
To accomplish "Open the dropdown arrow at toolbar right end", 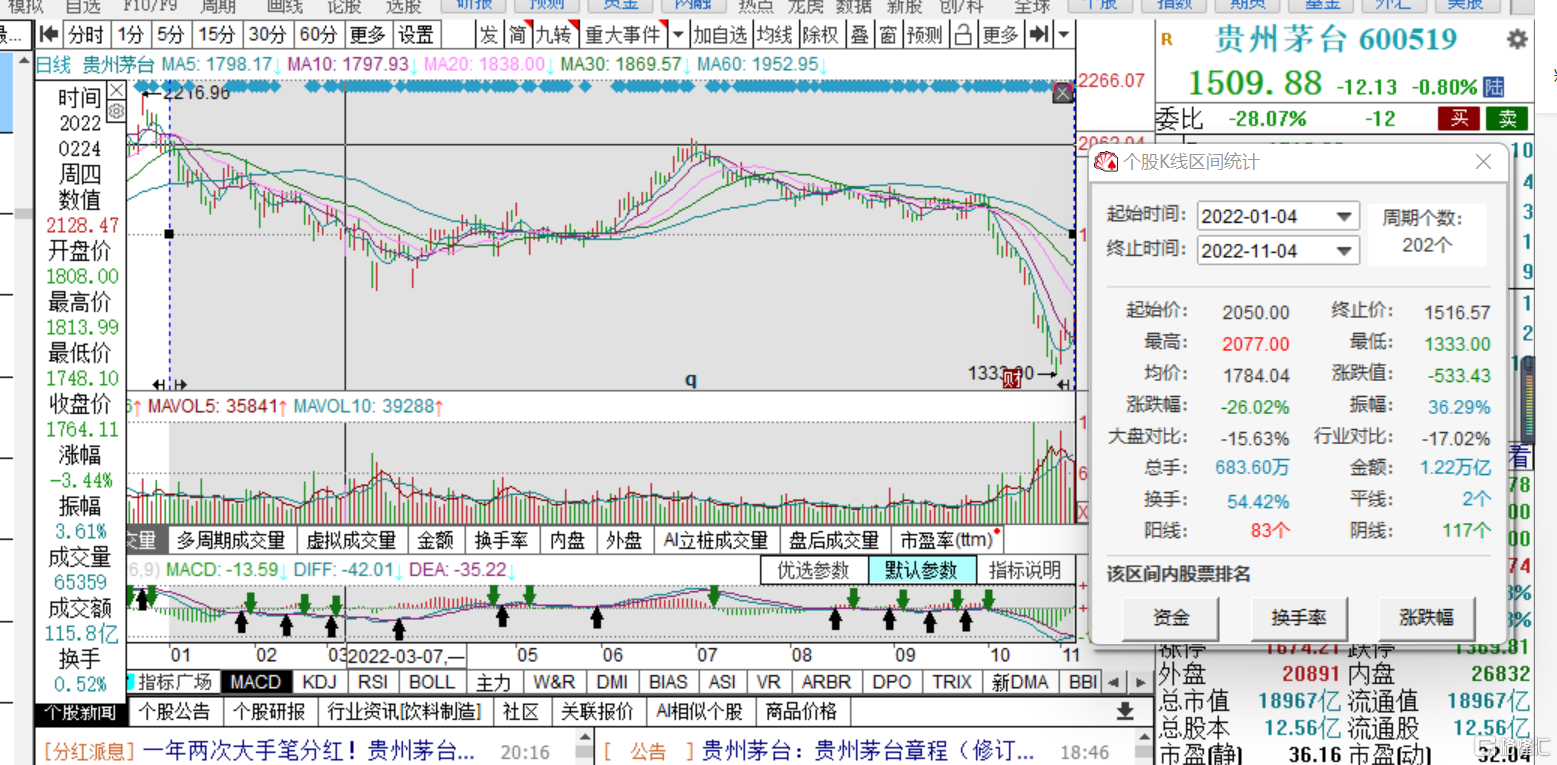I will point(1064,35).
